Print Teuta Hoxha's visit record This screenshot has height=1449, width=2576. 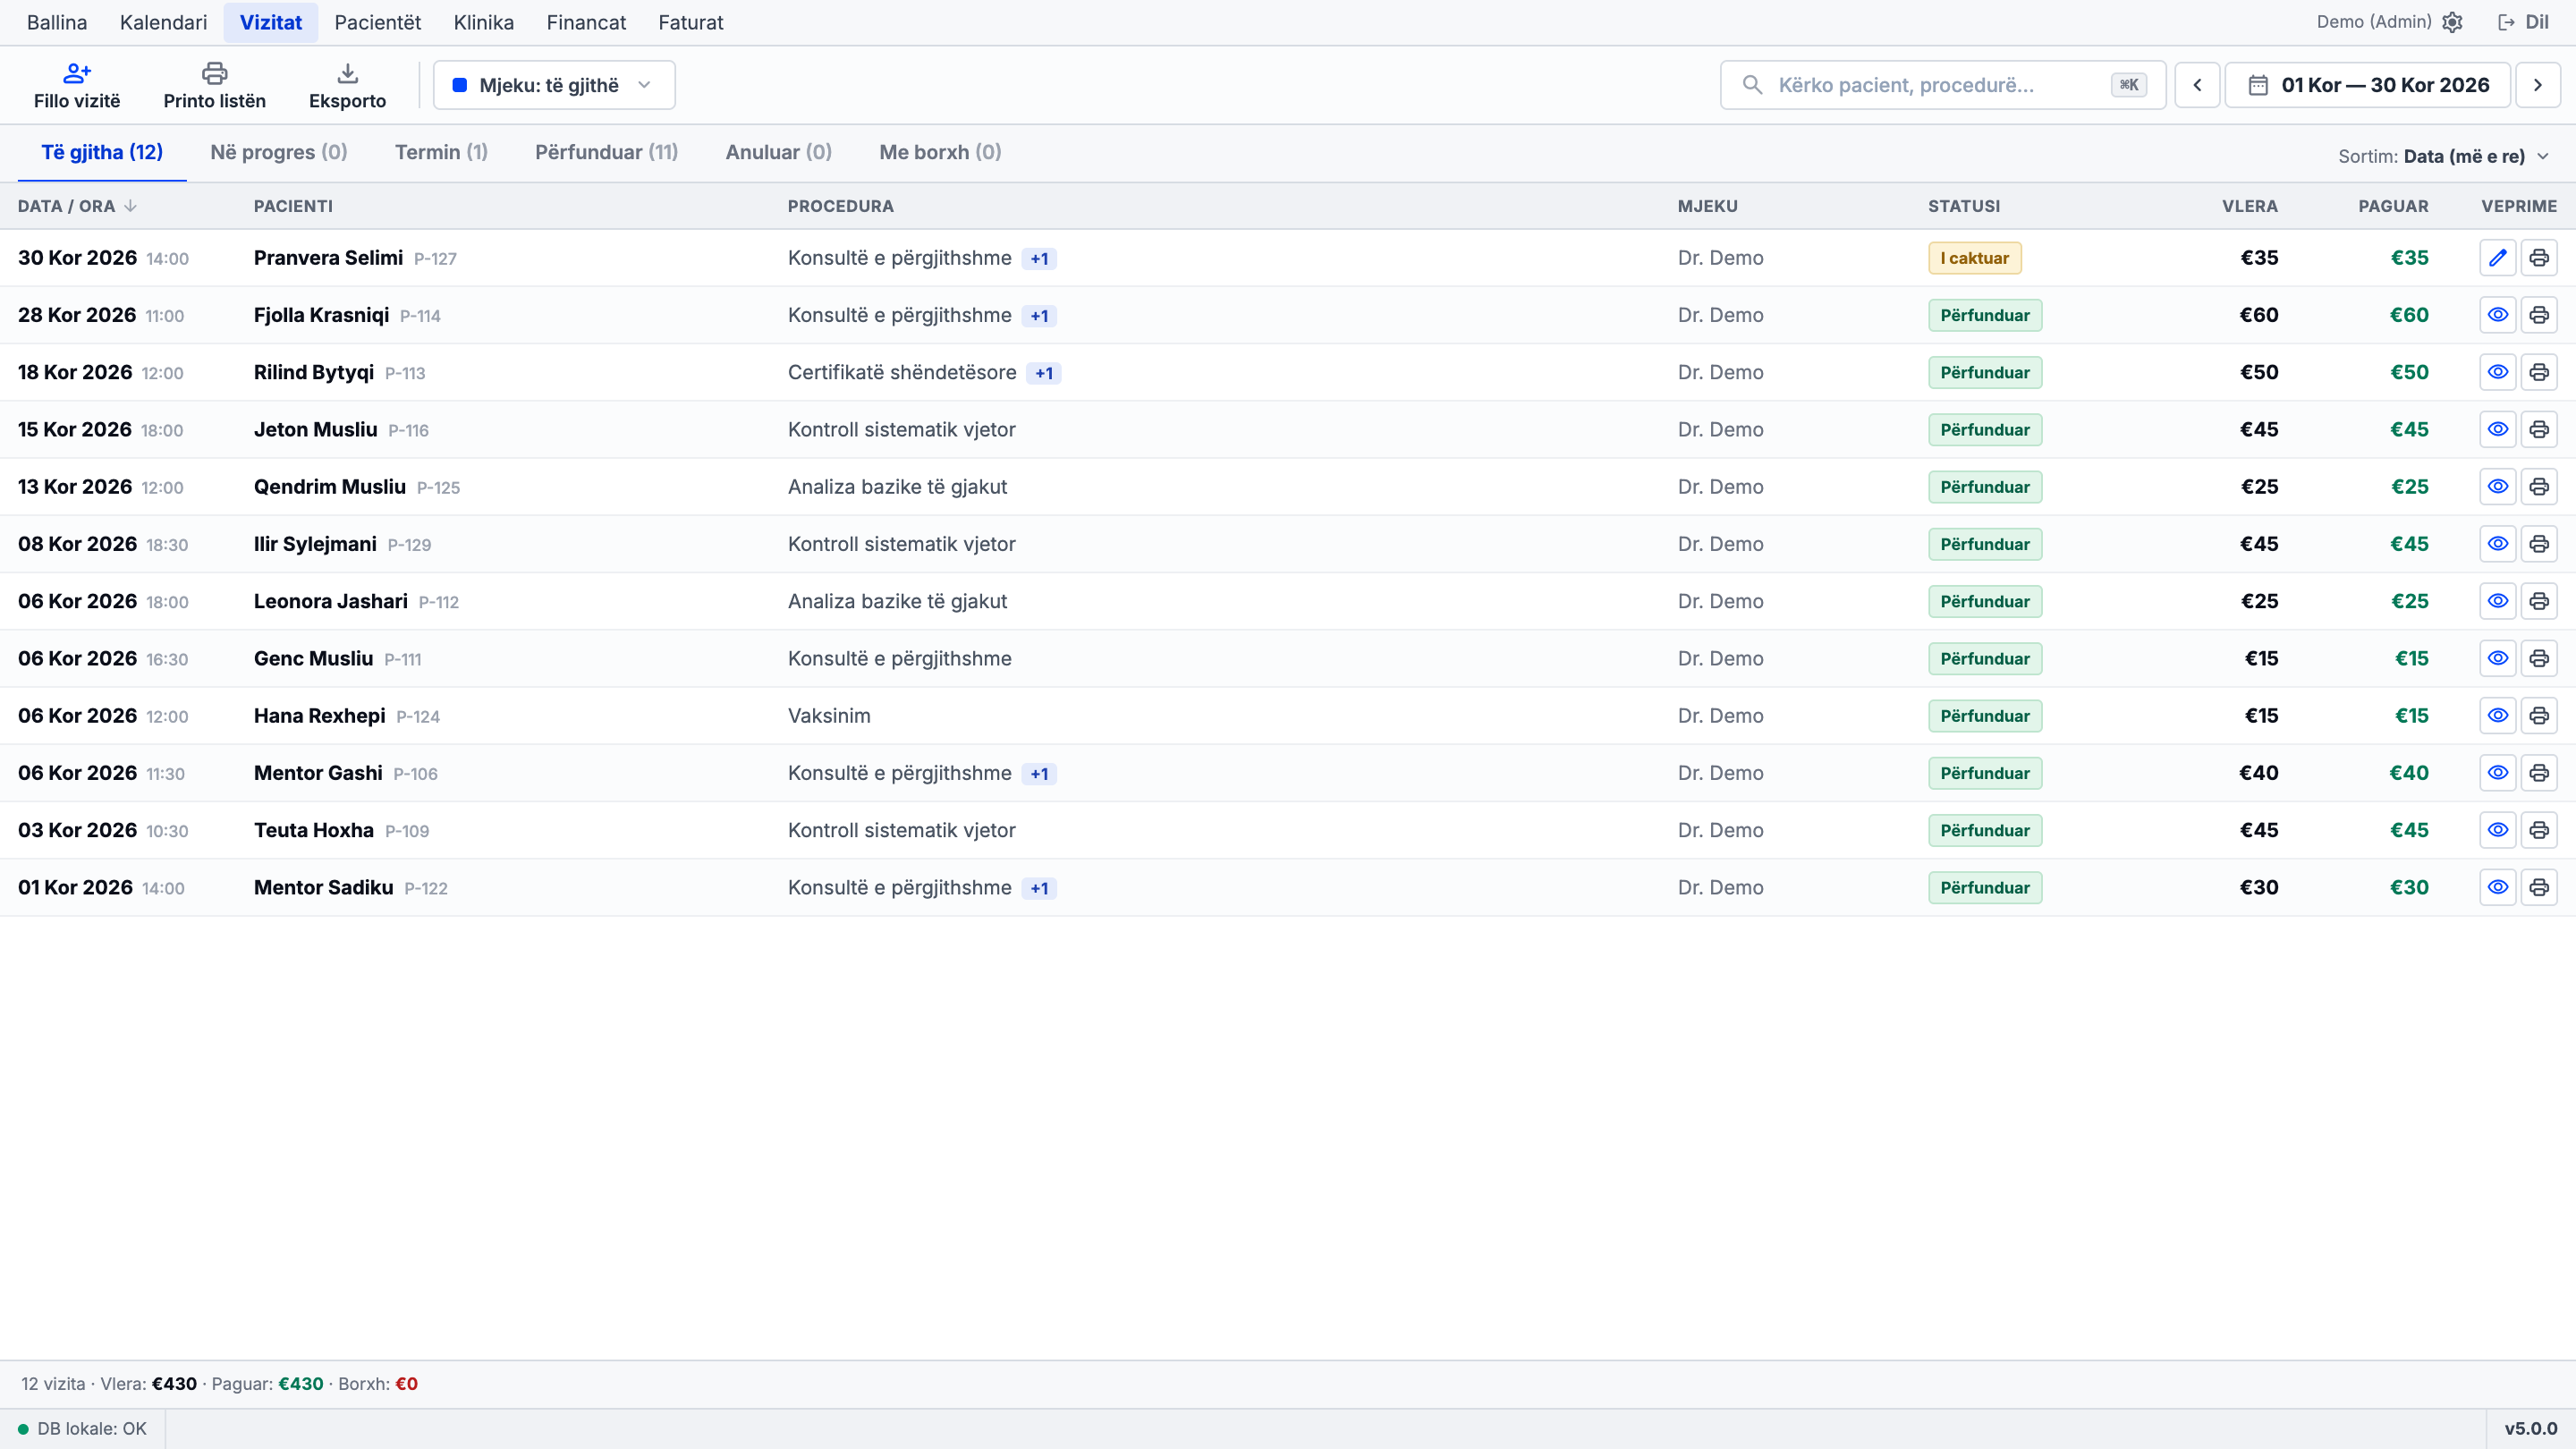2539,830
